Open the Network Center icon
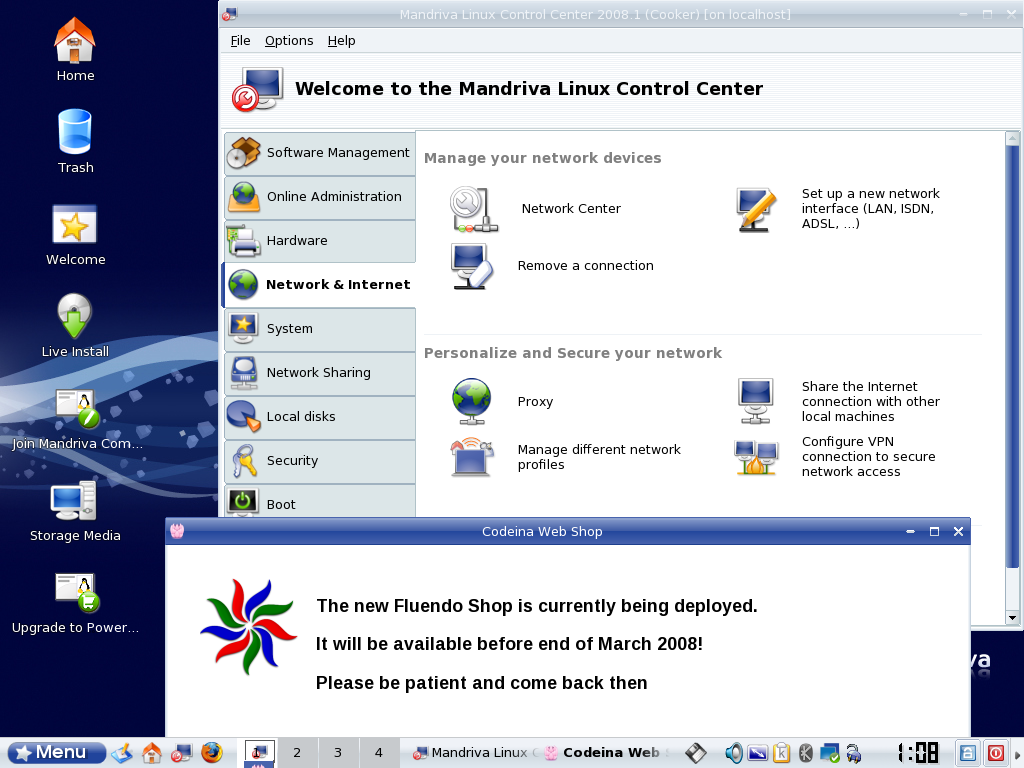 pyautogui.click(x=473, y=209)
